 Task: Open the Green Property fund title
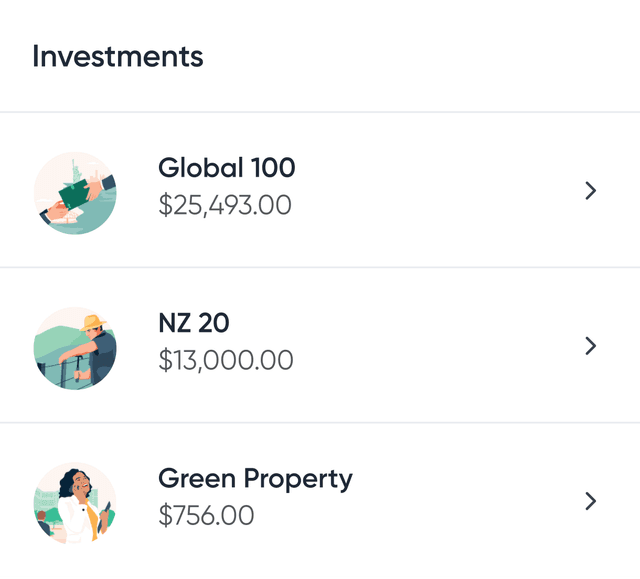click(x=255, y=479)
